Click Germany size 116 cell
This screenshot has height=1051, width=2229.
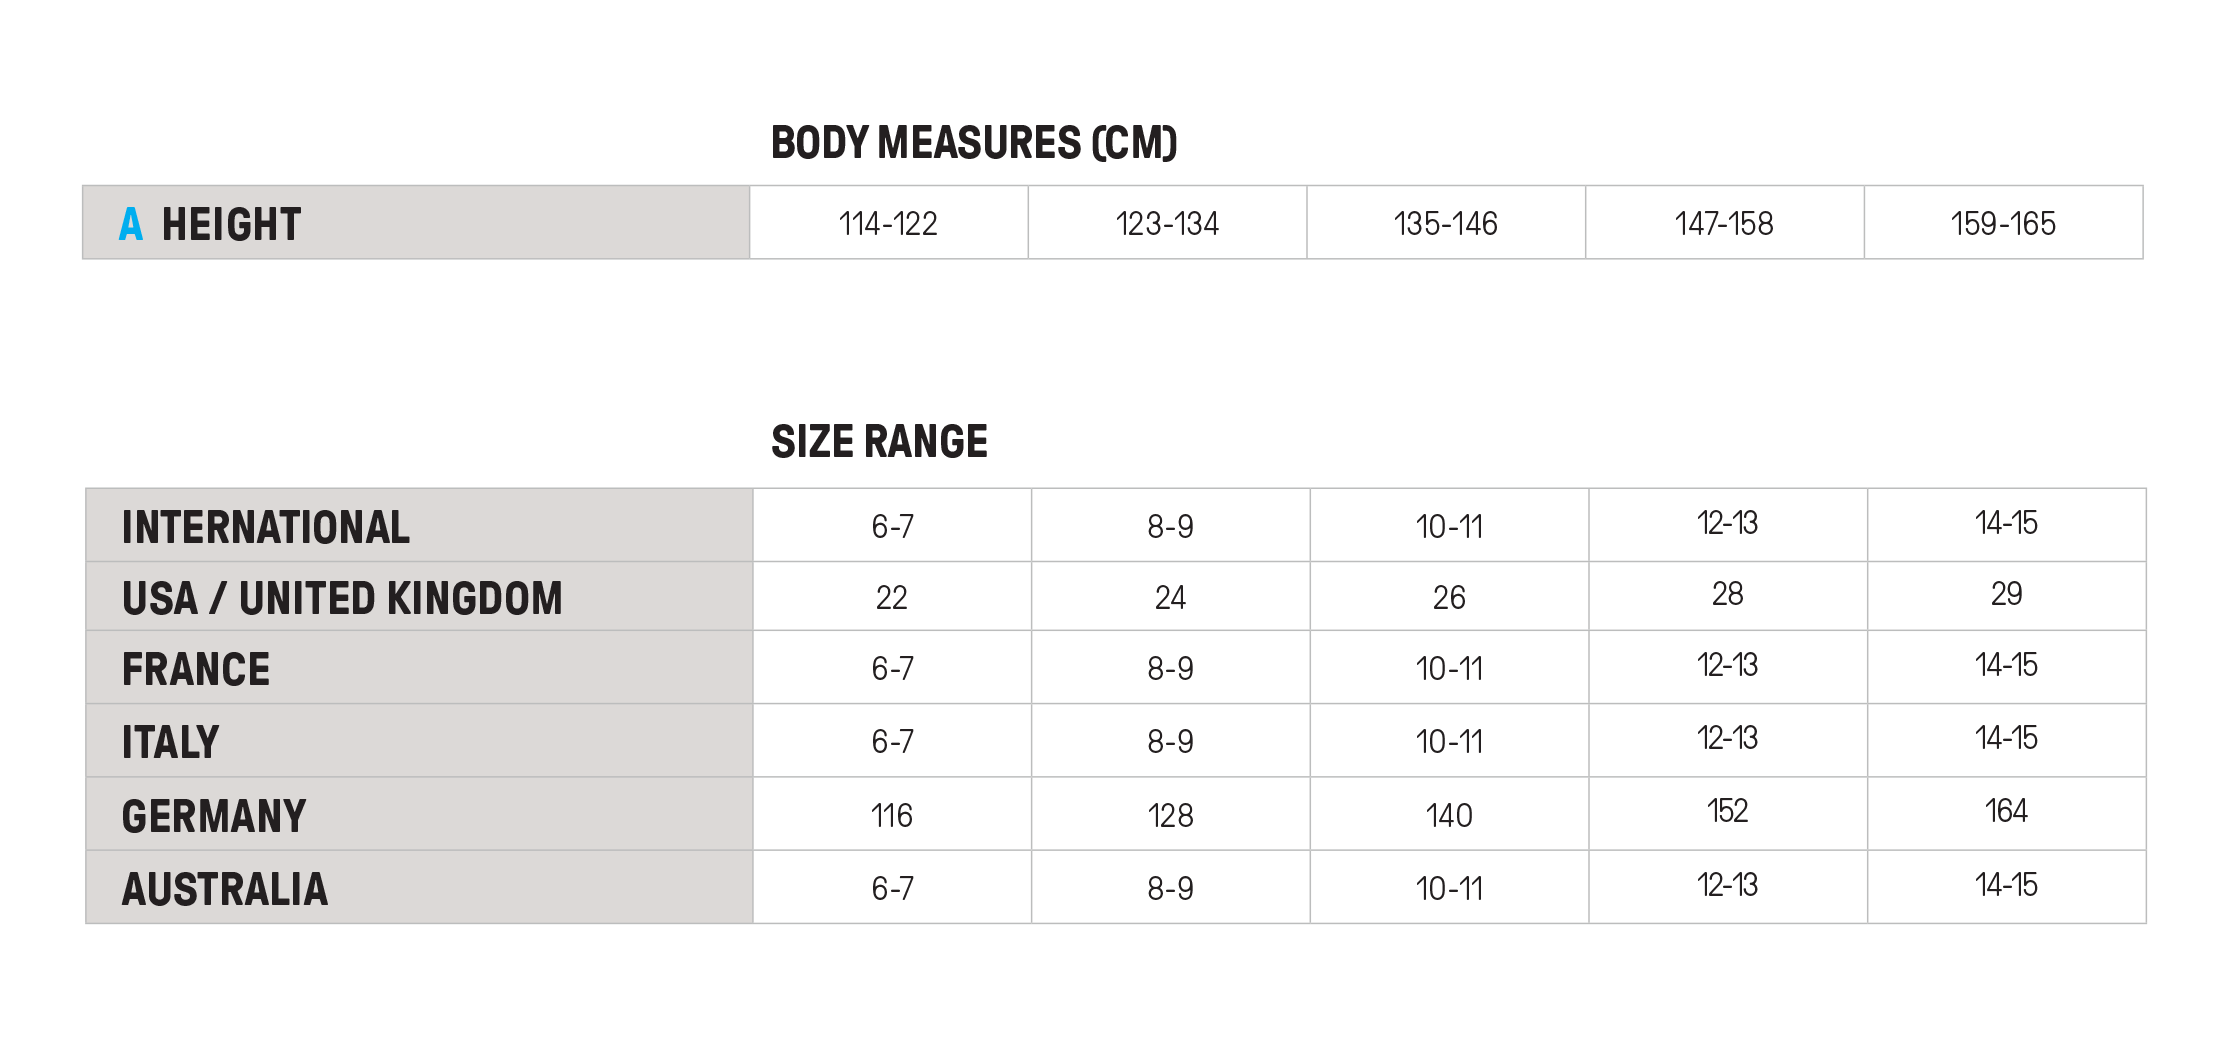(x=891, y=816)
